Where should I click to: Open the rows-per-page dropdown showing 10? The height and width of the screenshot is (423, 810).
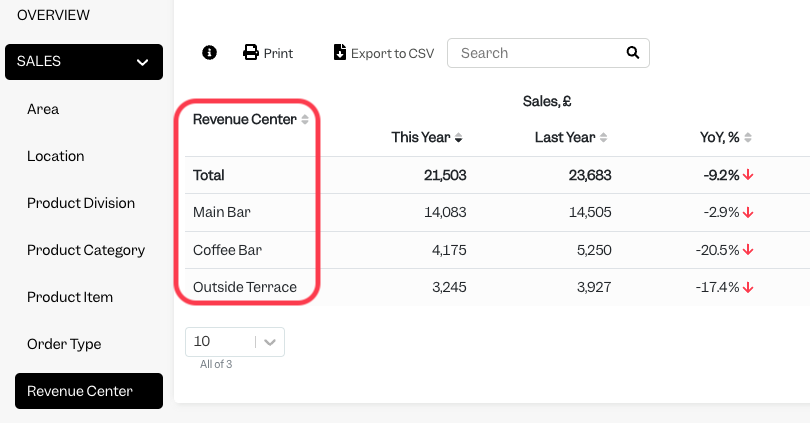[235, 342]
